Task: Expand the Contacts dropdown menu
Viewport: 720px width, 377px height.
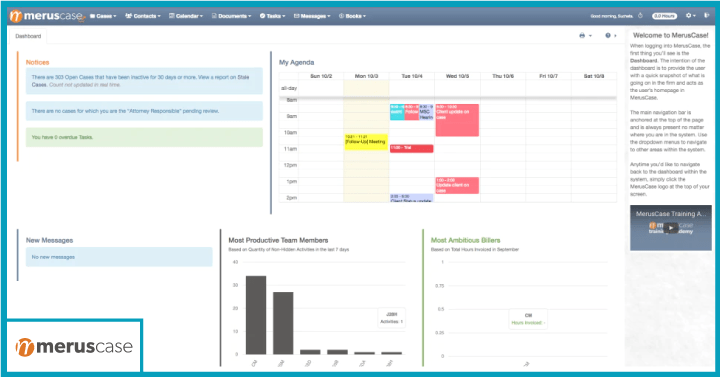Action: click(143, 16)
